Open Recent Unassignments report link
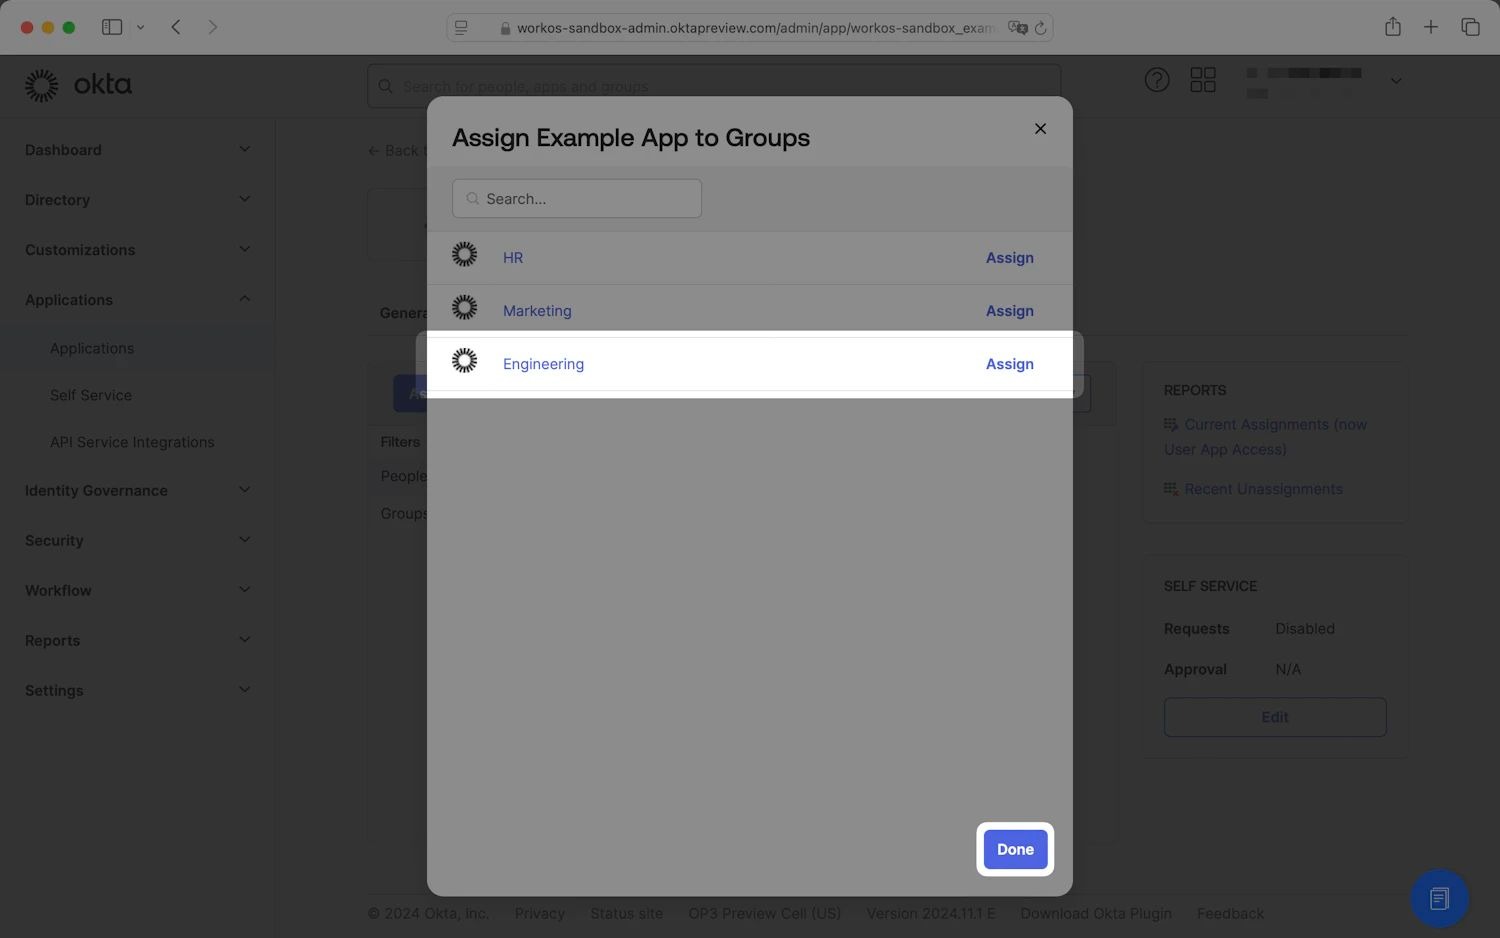The height and width of the screenshot is (938, 1500). pos(1263,489)
